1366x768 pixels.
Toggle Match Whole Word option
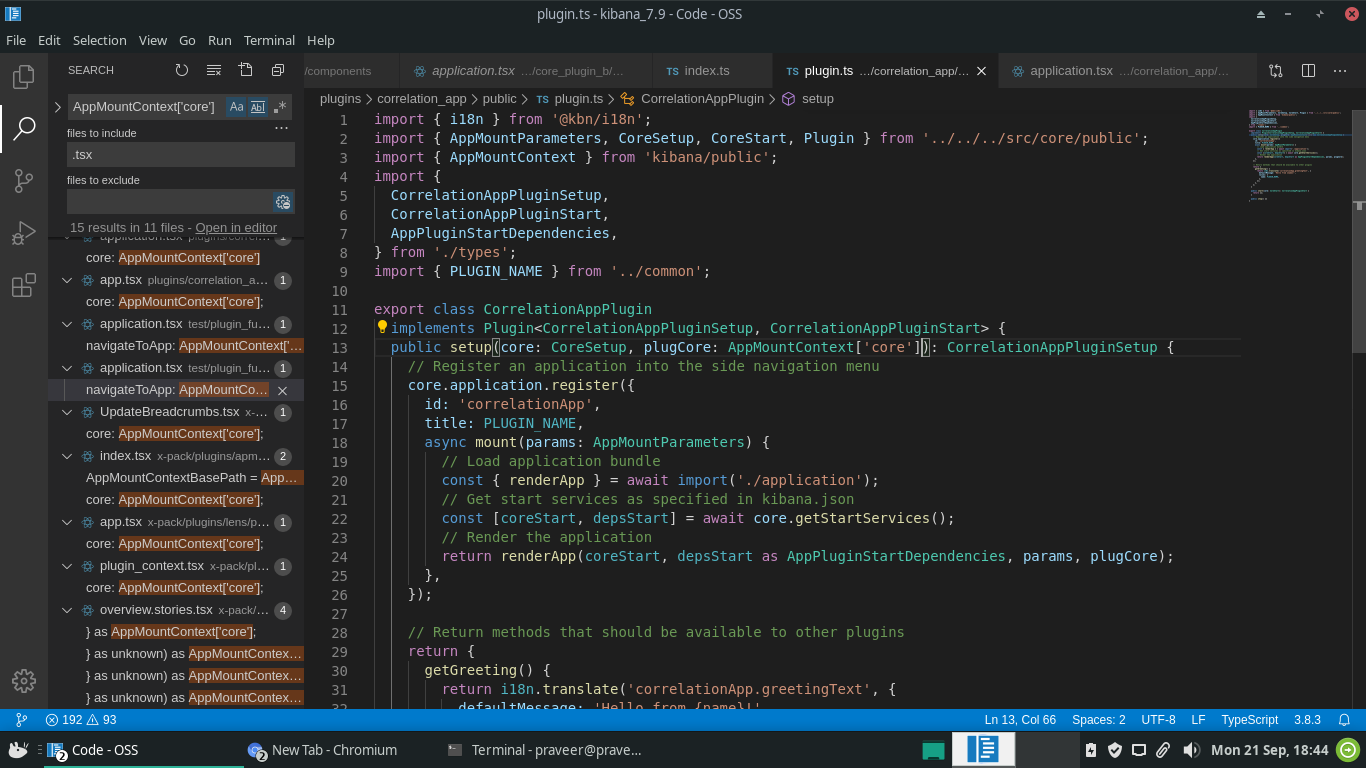click(258, 107)
